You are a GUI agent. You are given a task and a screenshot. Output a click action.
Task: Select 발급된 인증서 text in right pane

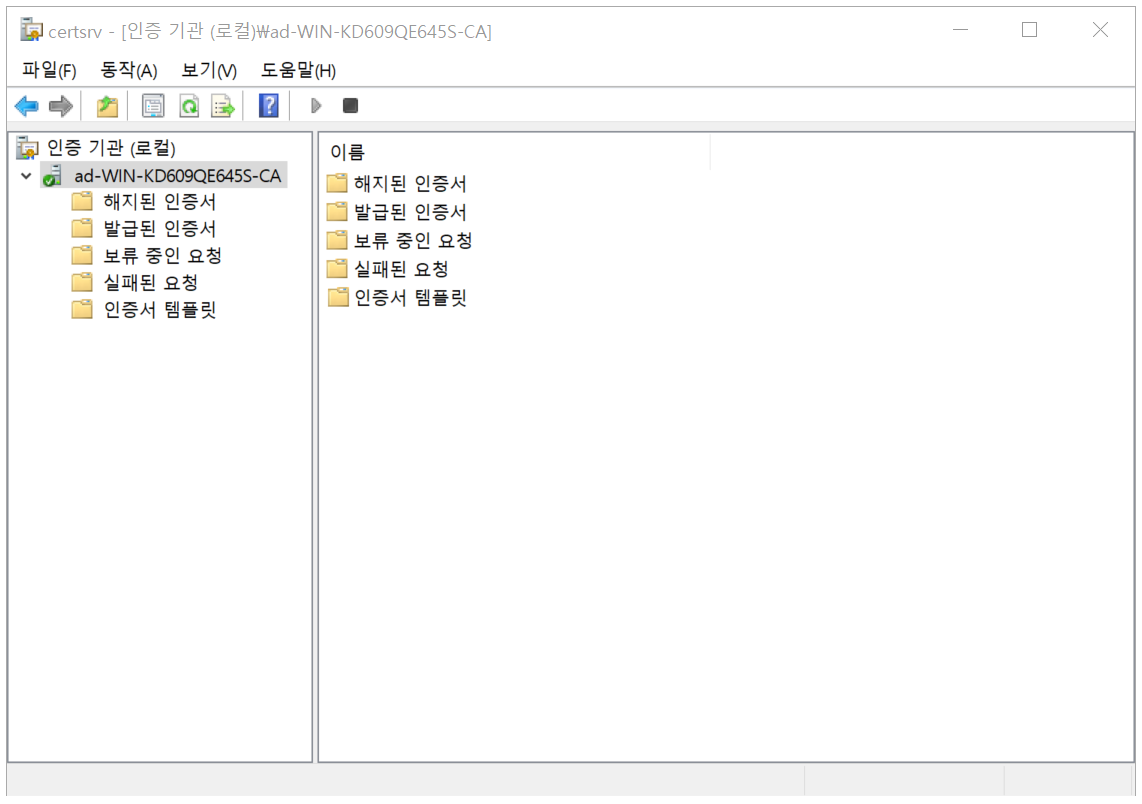410,211
